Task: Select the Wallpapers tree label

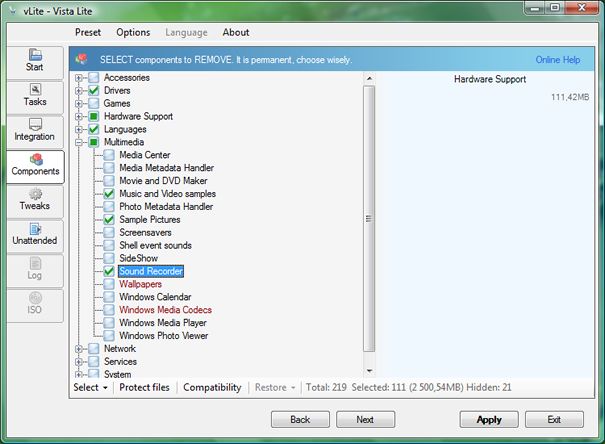Action: click(140, 284)
